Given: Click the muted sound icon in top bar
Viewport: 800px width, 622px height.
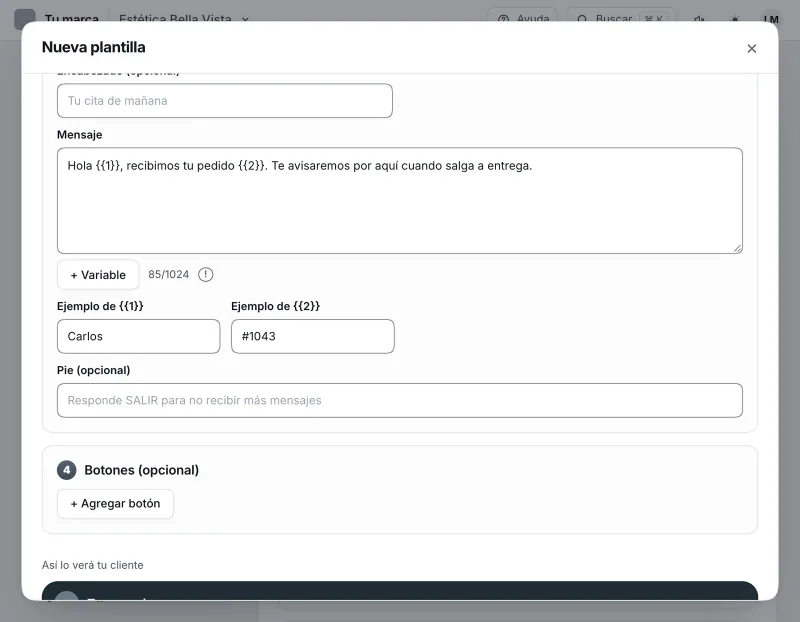Looking at the screenshot, I should pyautogui.click(x=699, y=19).
